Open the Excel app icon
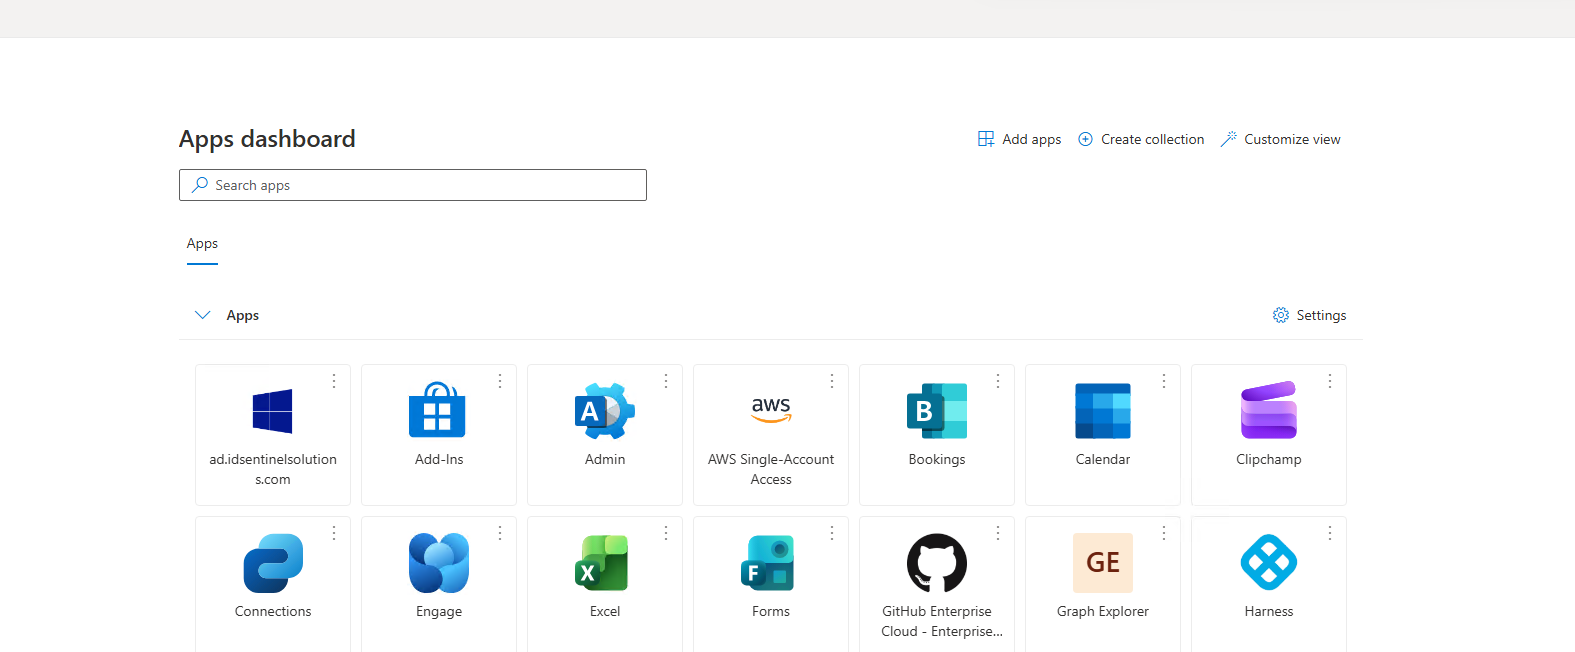 [x=603, y=563]
